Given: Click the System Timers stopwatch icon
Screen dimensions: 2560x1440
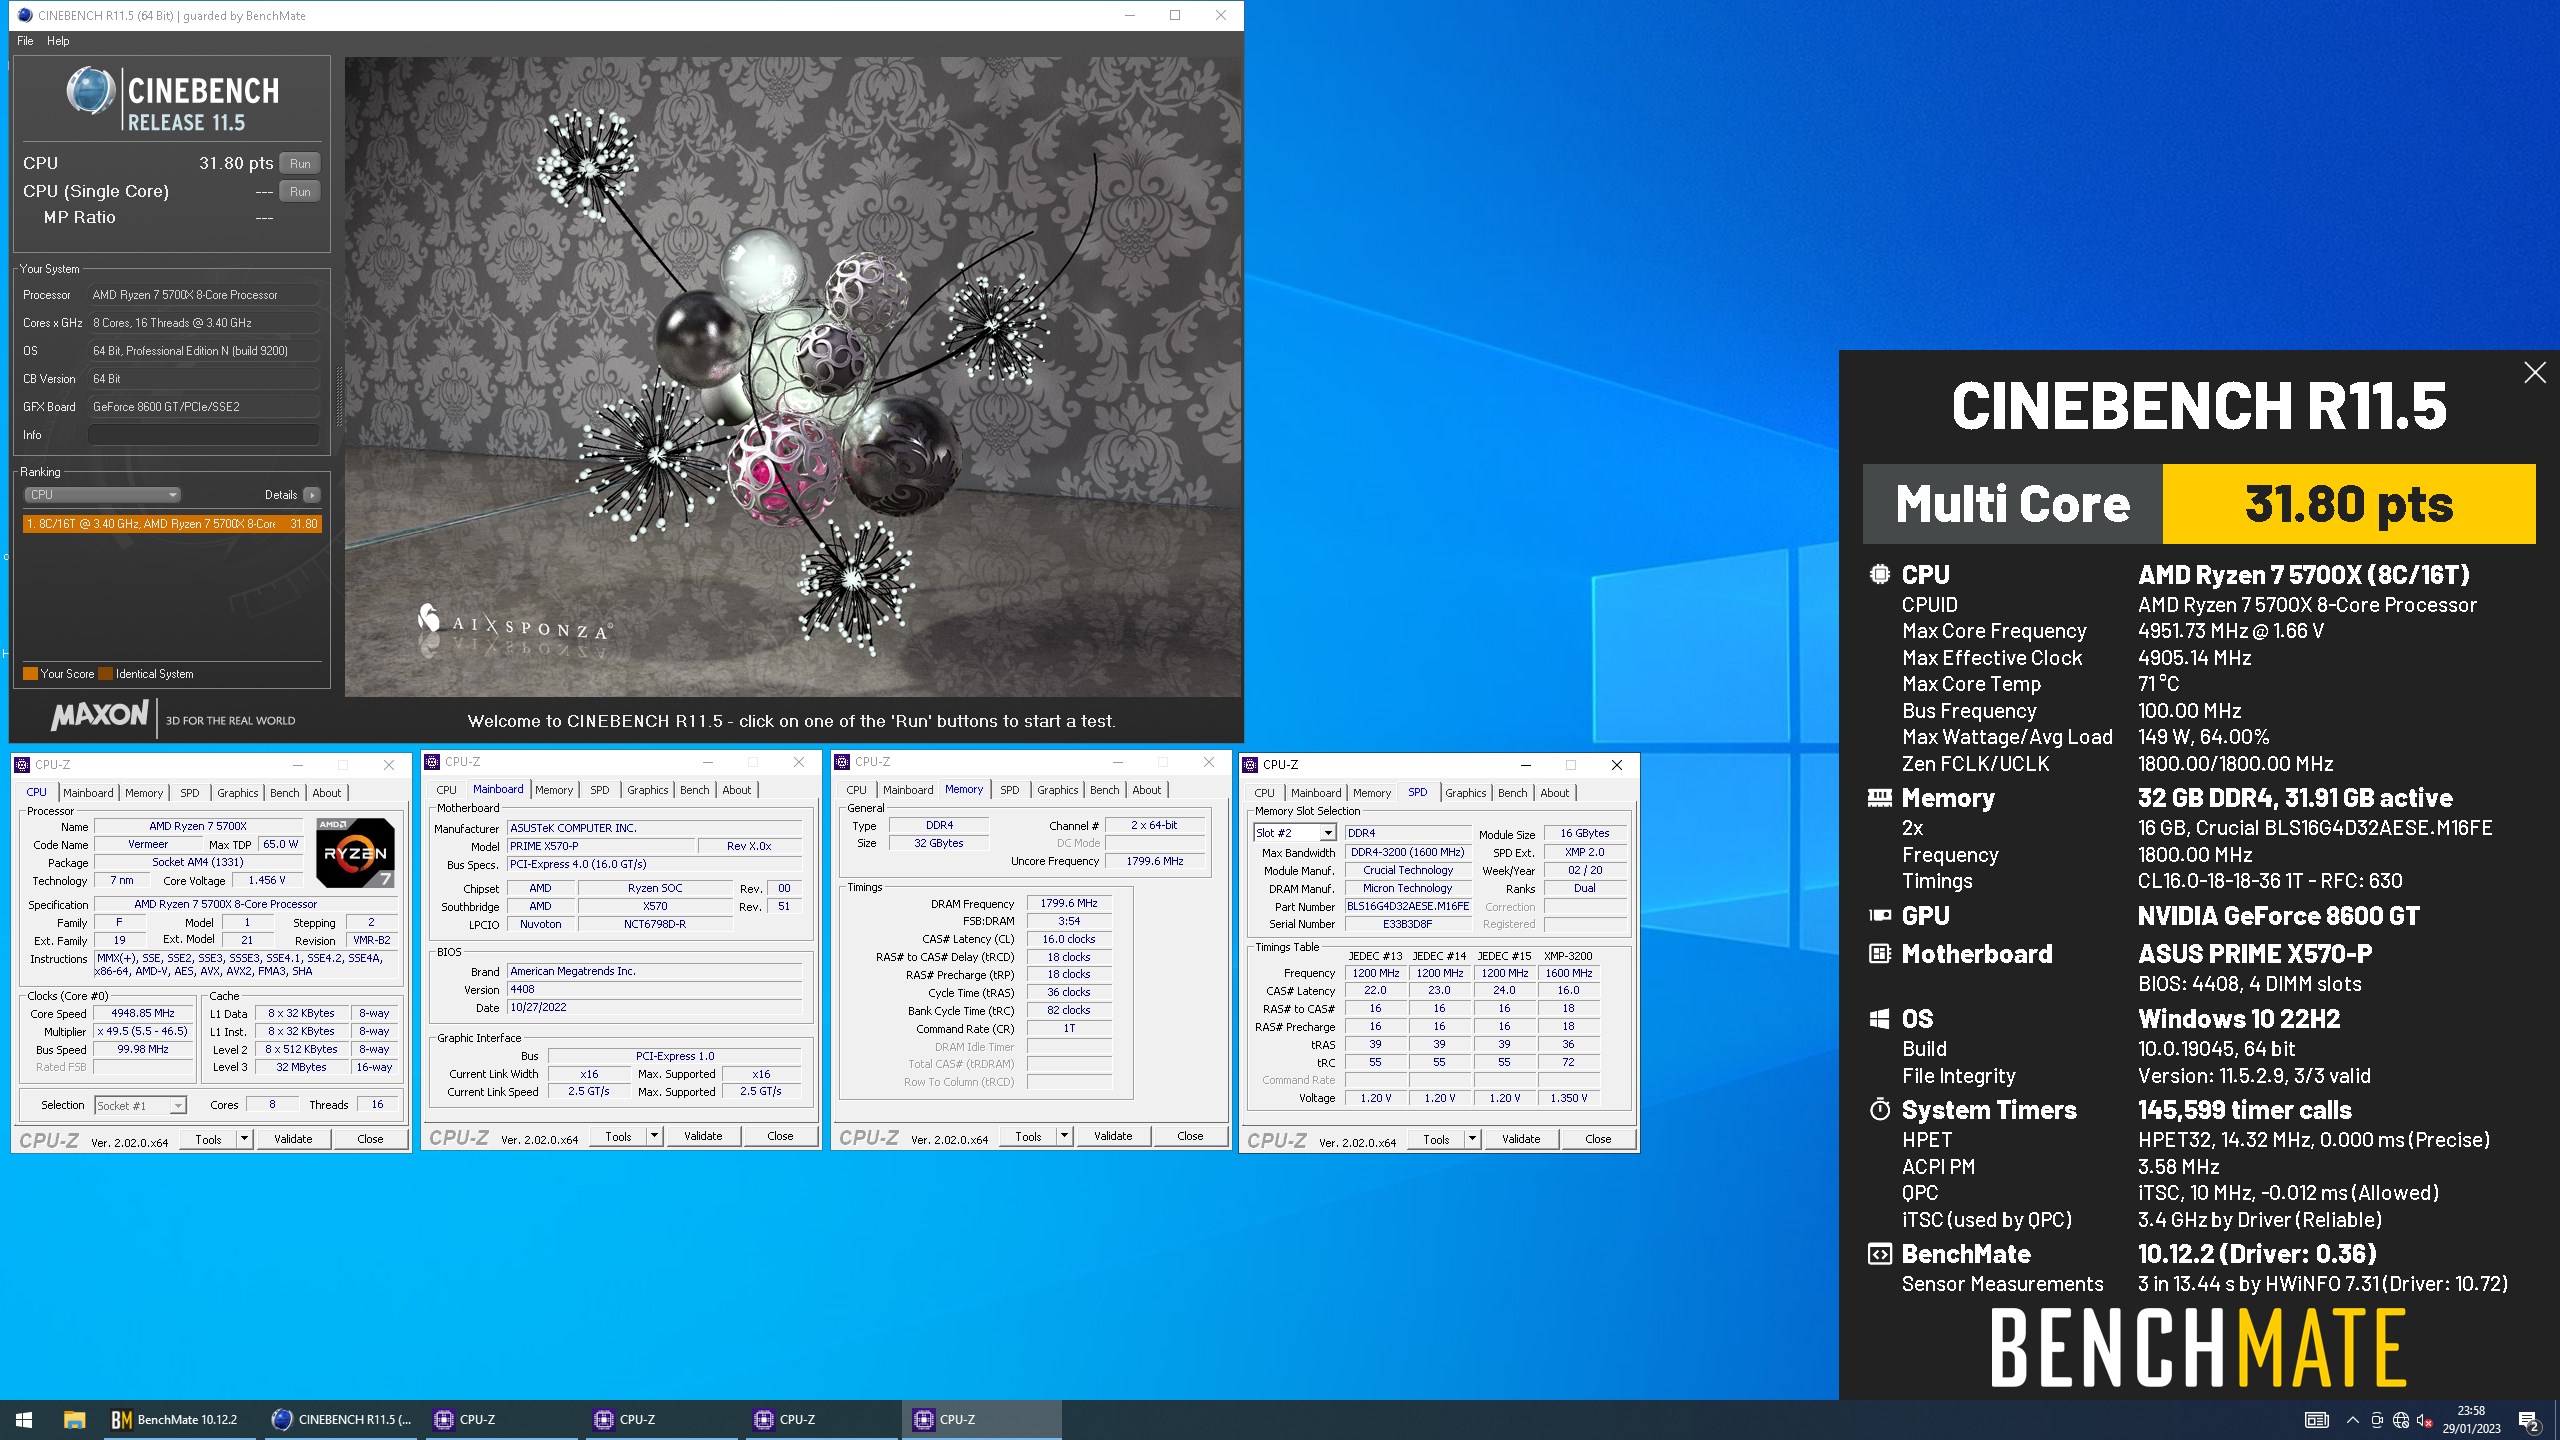Looking at the screenshot, I should pyautogui.click(x=1880, y=1110).
